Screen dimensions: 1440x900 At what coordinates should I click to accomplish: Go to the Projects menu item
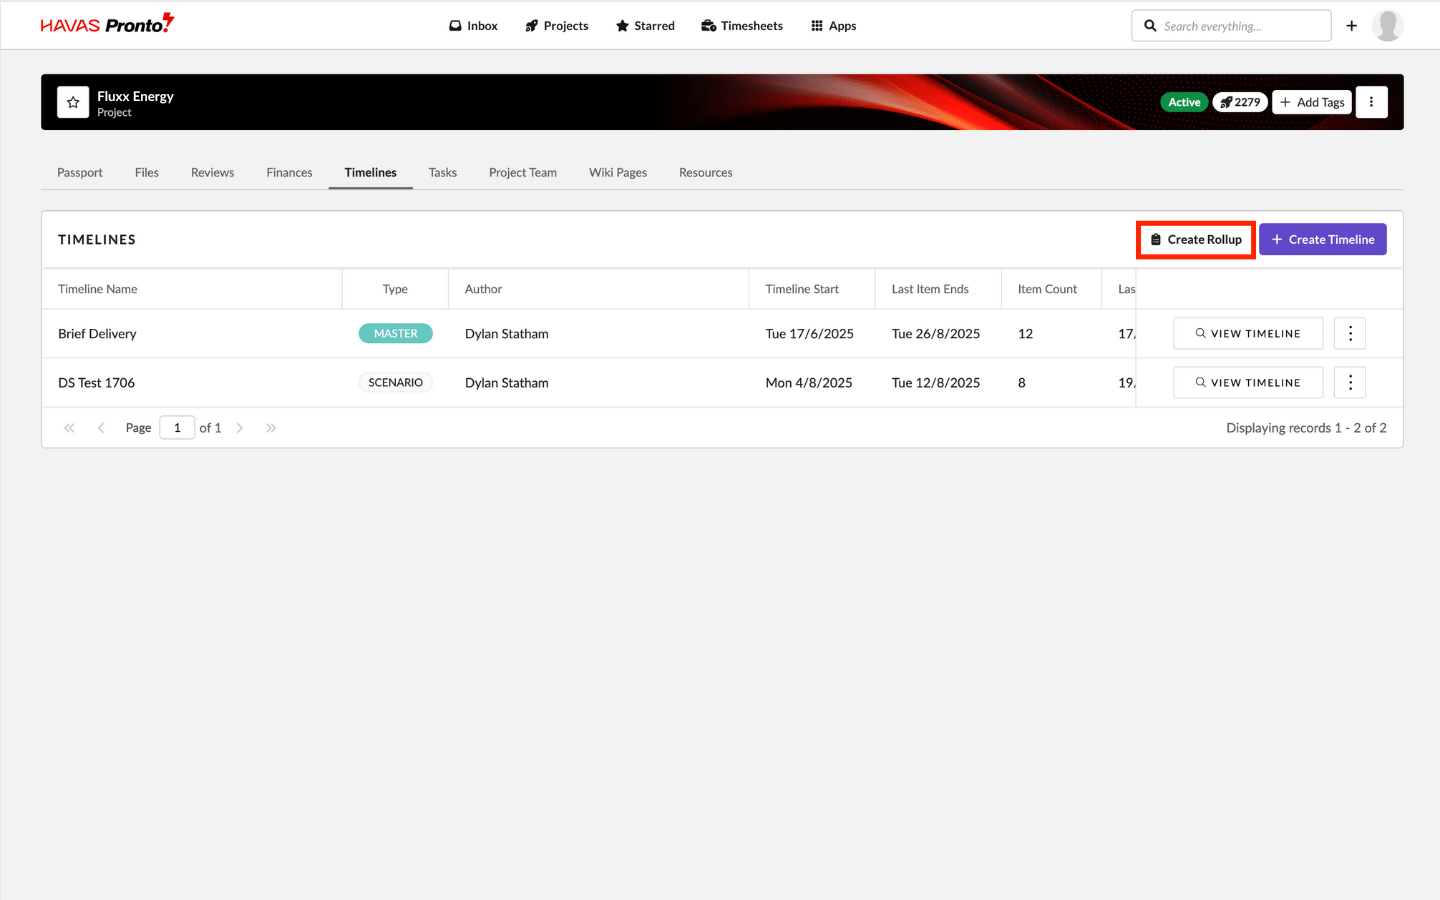(557, 26)
